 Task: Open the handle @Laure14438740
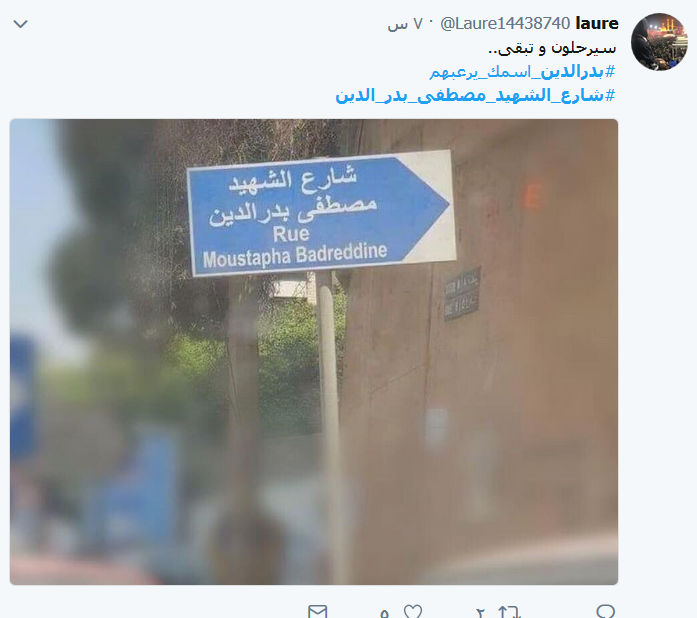[505, 24]
